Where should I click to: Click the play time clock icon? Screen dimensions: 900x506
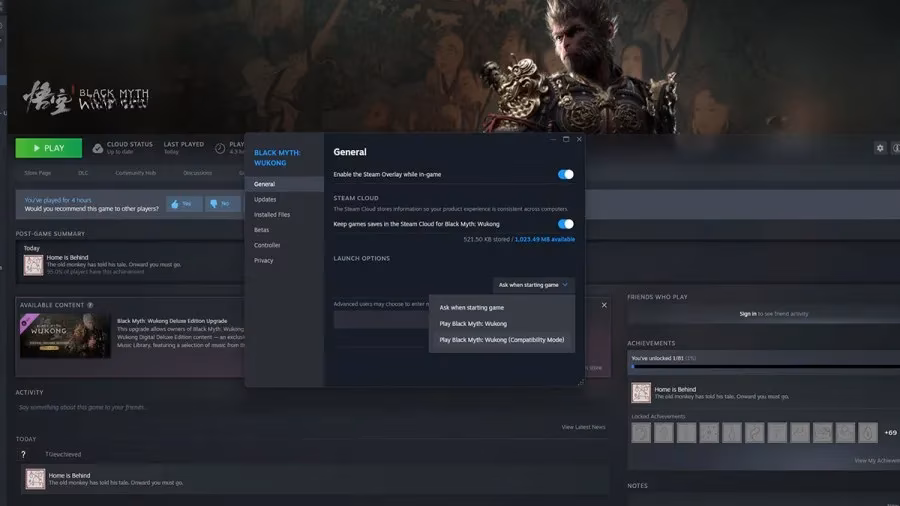220,149
